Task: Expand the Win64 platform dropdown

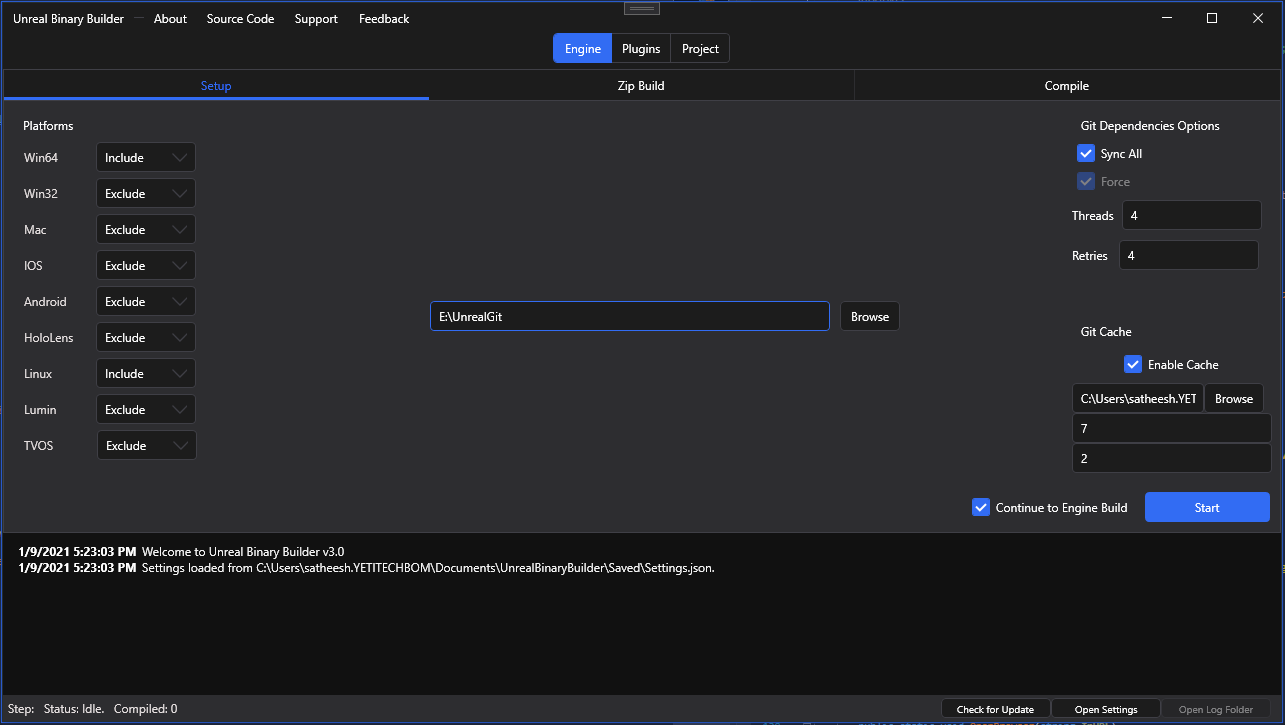Action: [146, 157]
